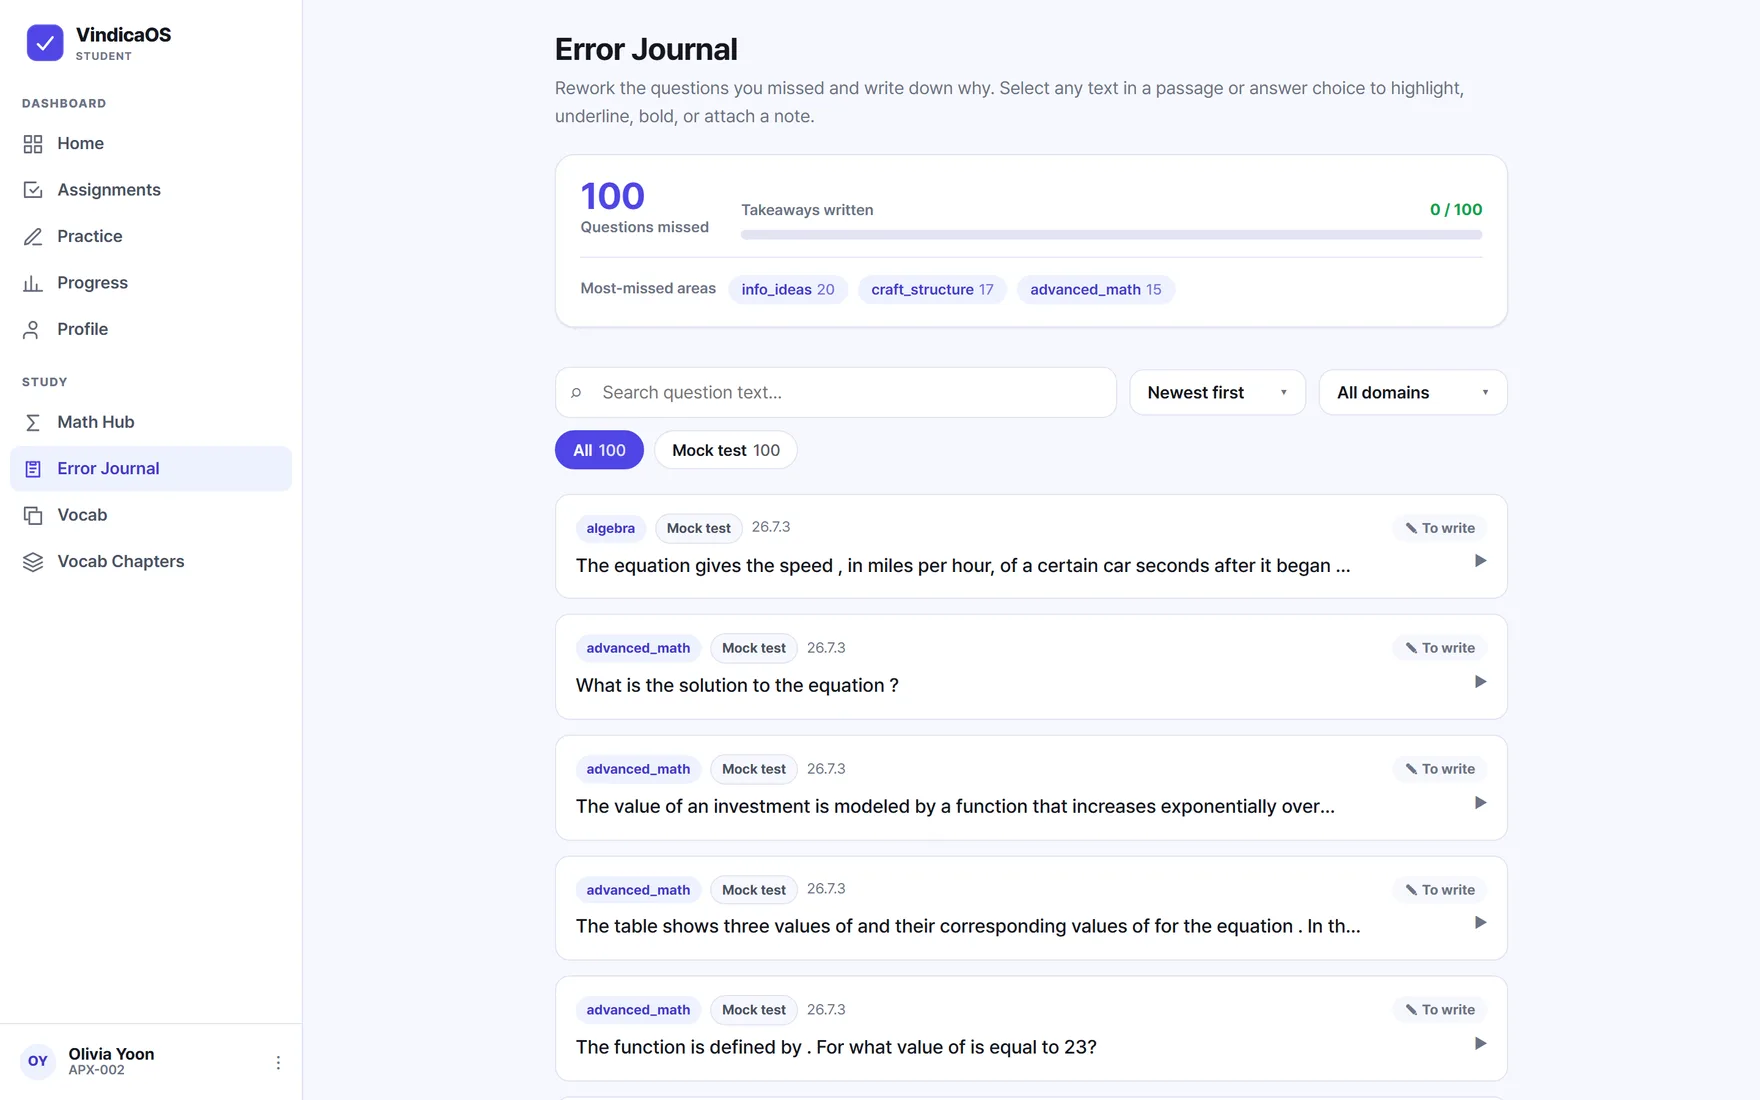Navigate to Progress
Screen dimensions: 1760x1100
pos(151,283)
